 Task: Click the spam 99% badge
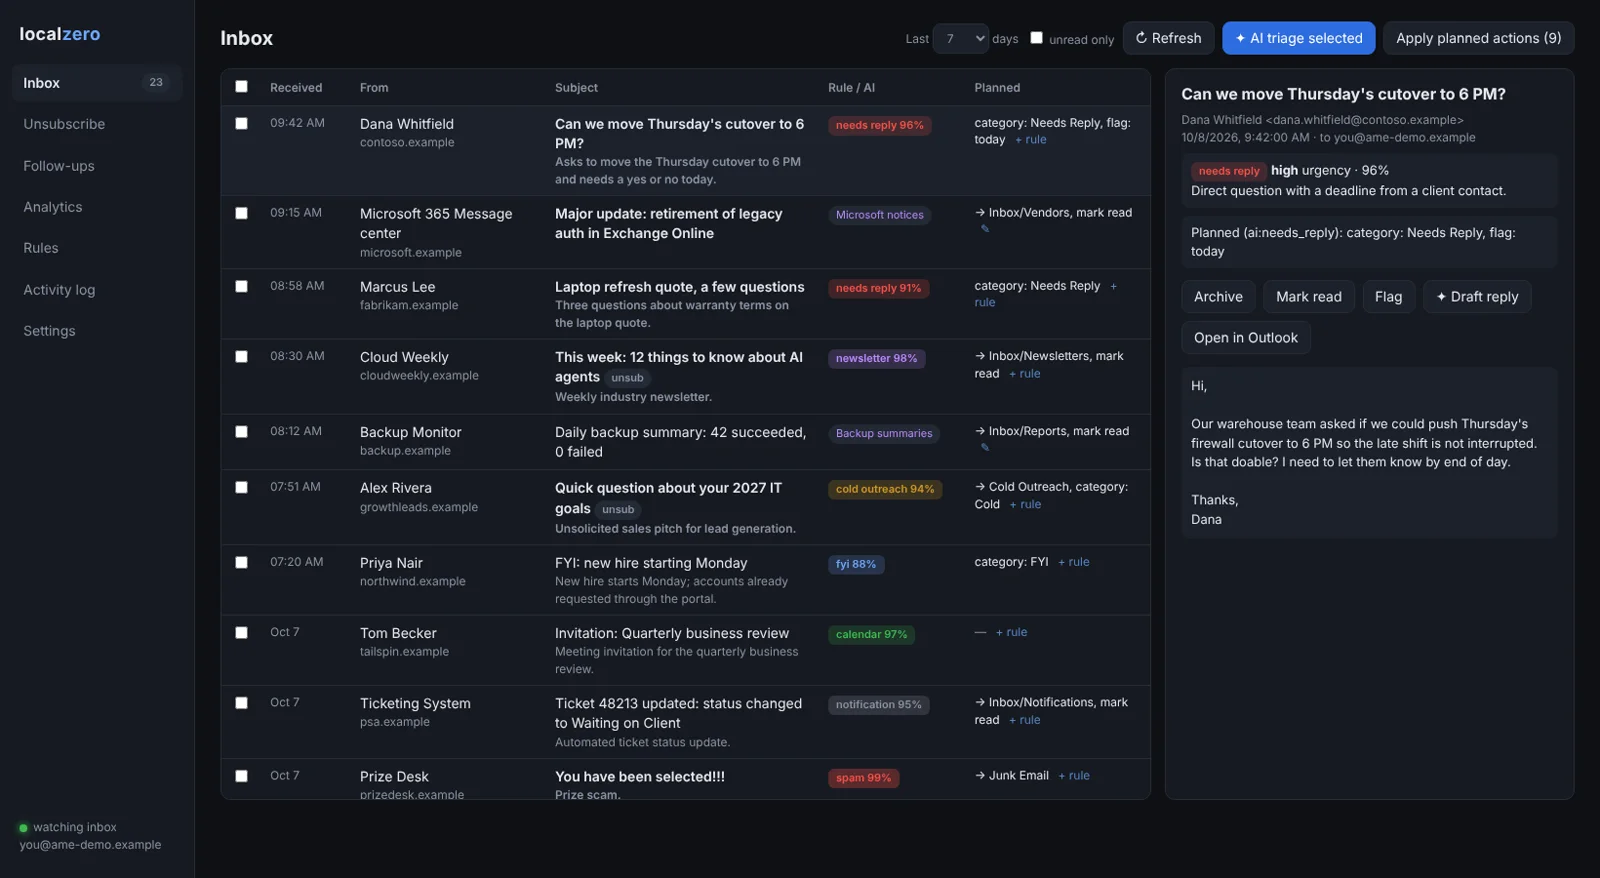coord(863,778)
